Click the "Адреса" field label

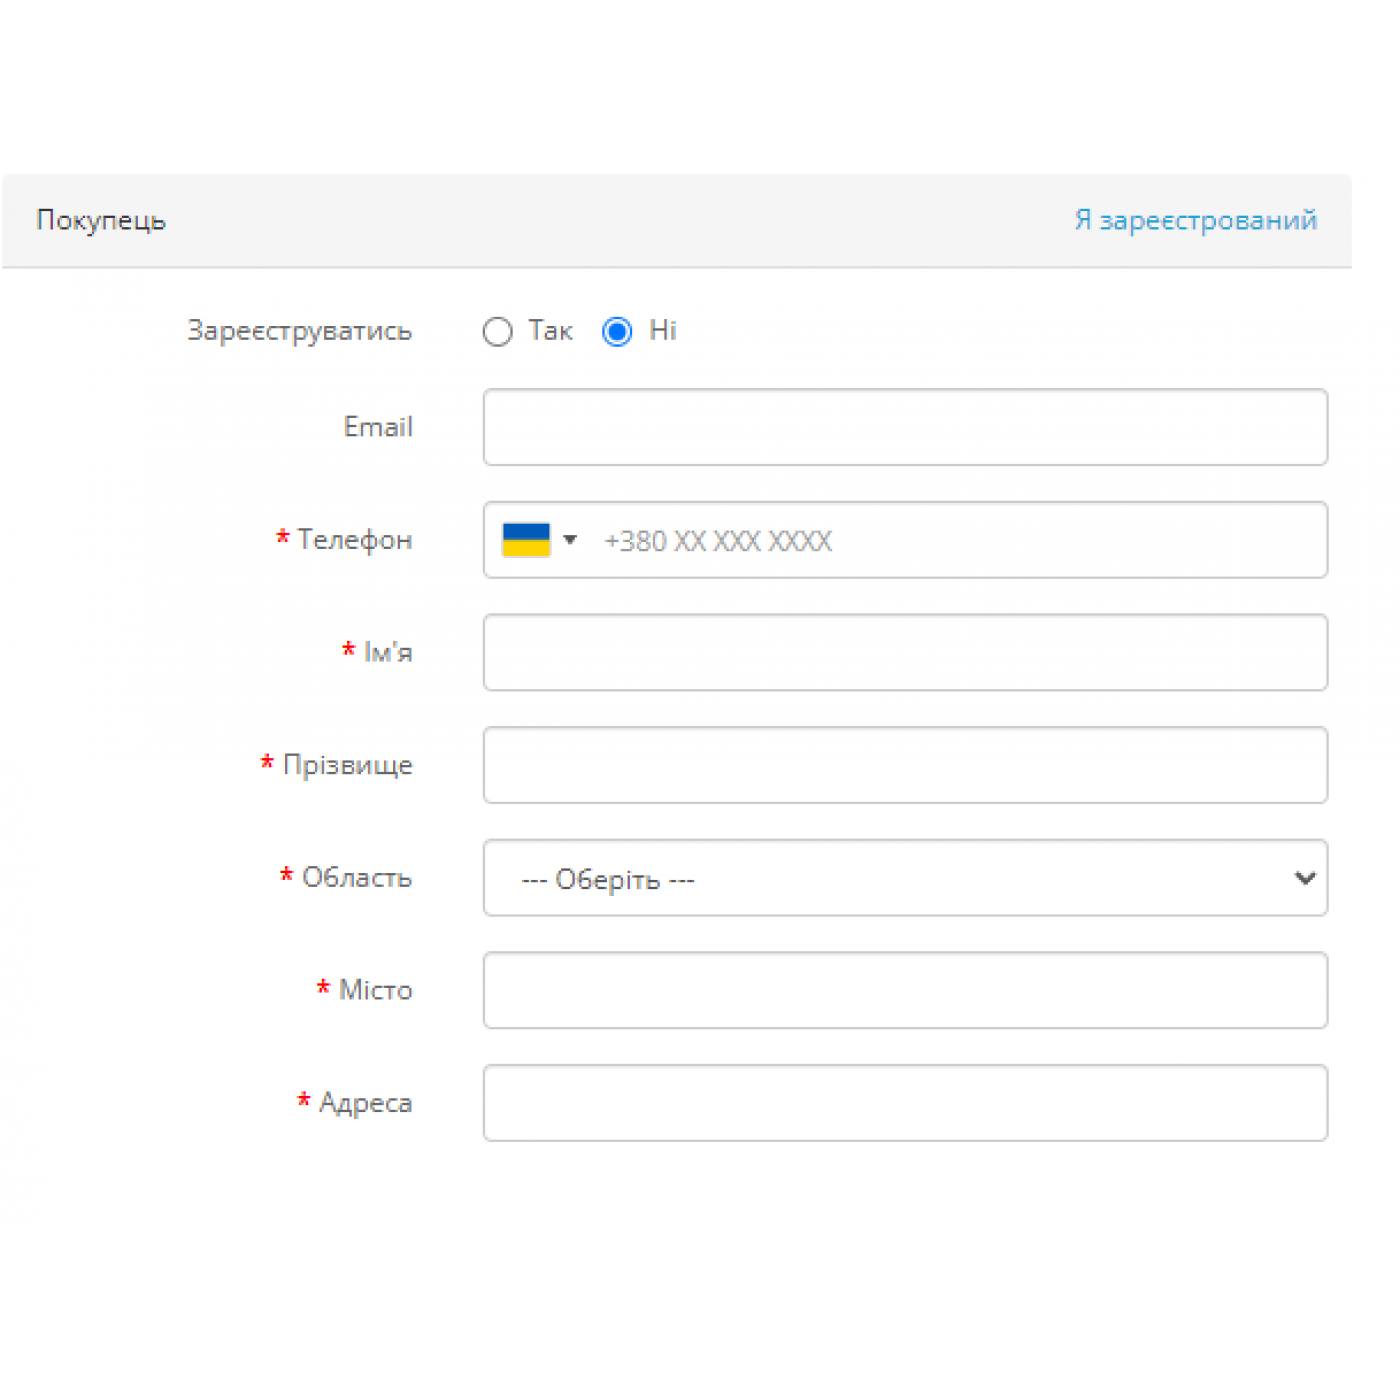365,1103
